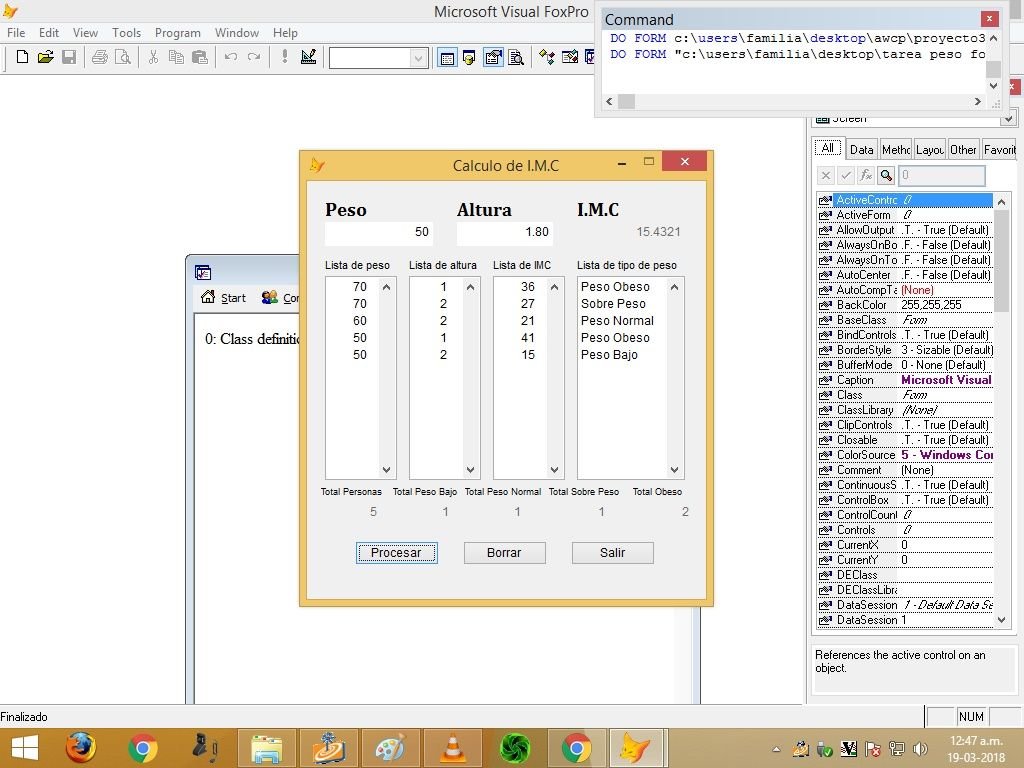Viewport: 1024px width, 768px height.
Task: Click the Borrar button
Action: coord(504,552)
